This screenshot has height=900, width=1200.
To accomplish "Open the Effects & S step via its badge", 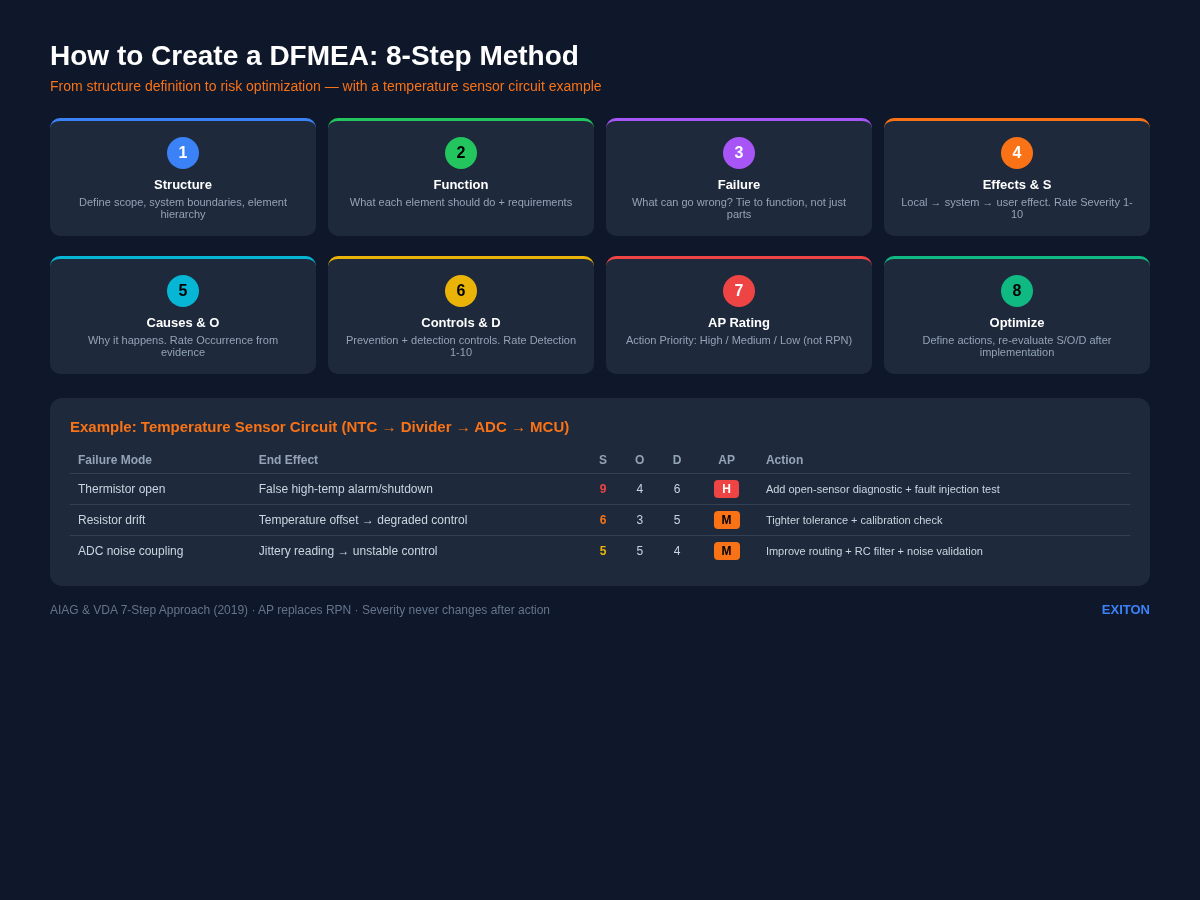I will coord(1016,152).
